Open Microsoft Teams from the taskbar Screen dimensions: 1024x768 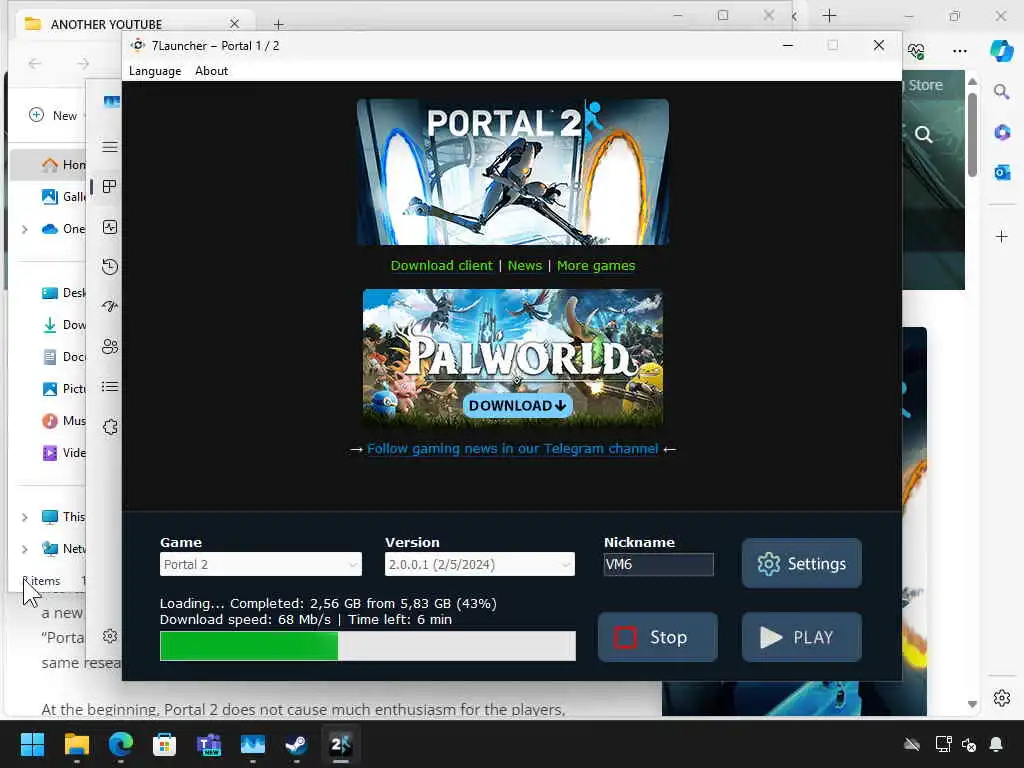click(x=209, y=744)
